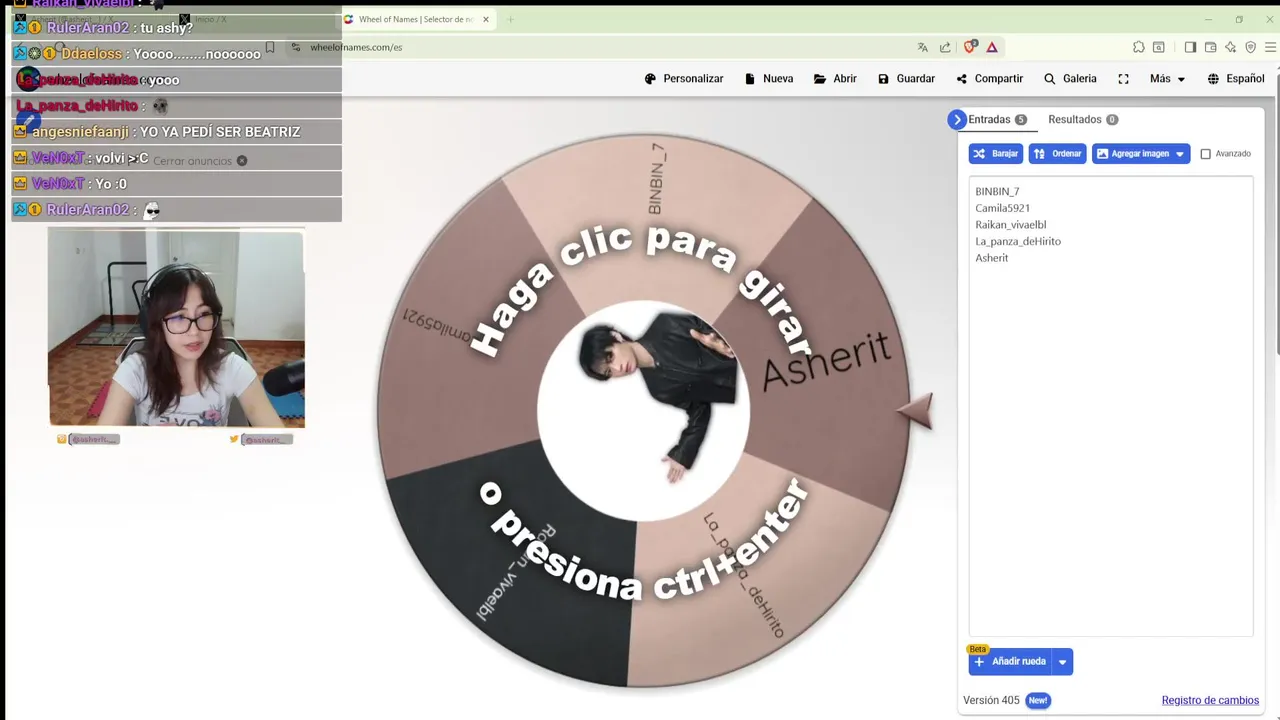
Task: Expand the Más menu
Action: tap(1167, 79)
